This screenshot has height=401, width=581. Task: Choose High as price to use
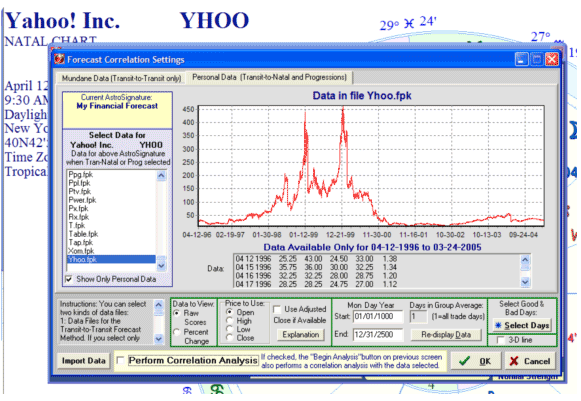[x=229, y=321]
